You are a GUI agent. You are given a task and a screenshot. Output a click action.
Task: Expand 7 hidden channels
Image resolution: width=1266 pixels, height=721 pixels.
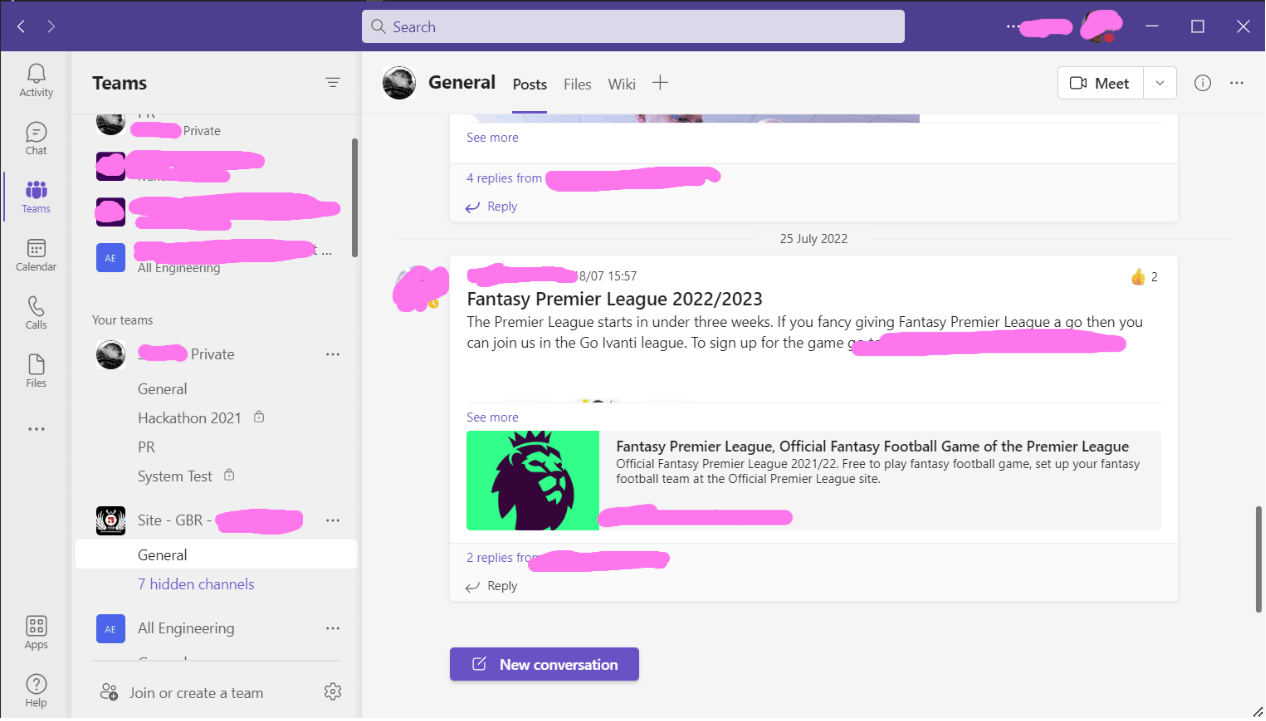196,584
